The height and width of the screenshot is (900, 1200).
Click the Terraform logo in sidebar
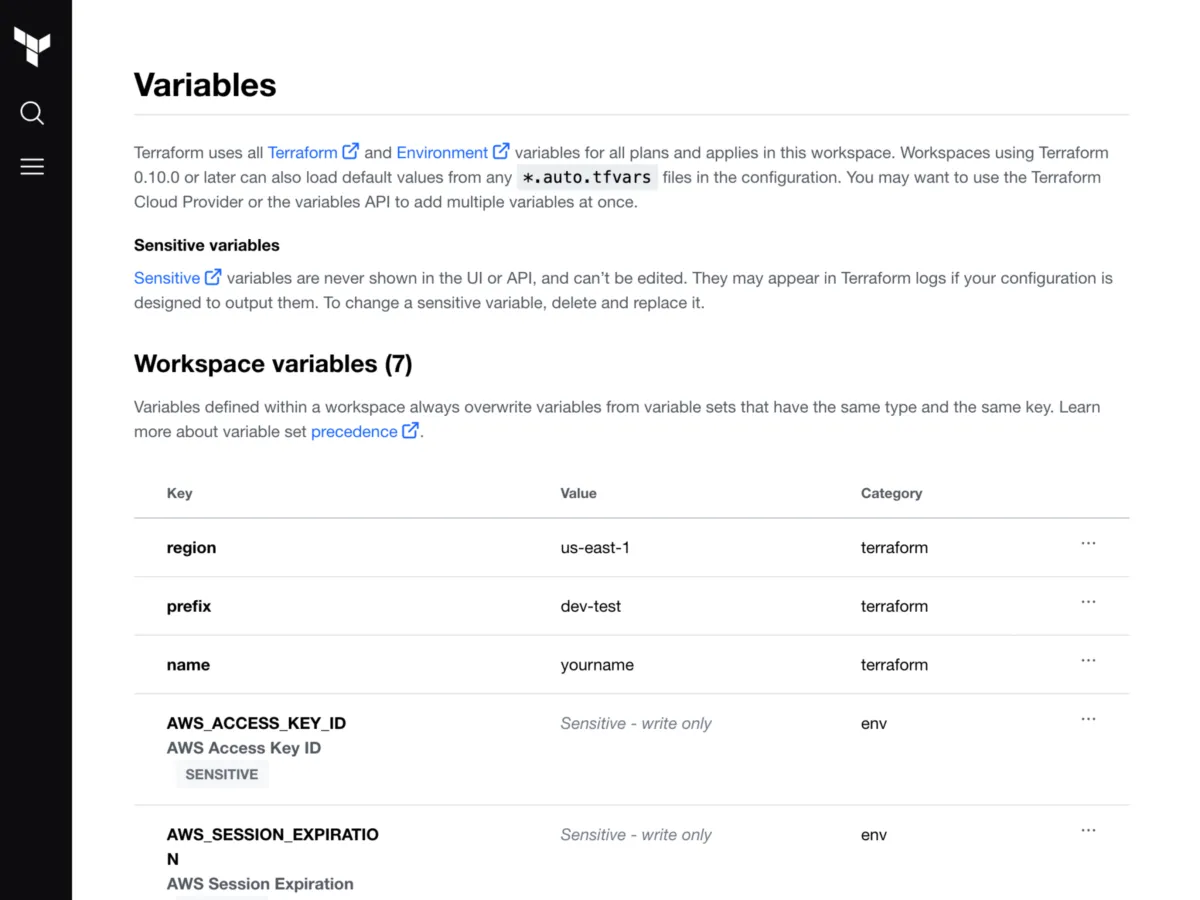tap(32, 46)
